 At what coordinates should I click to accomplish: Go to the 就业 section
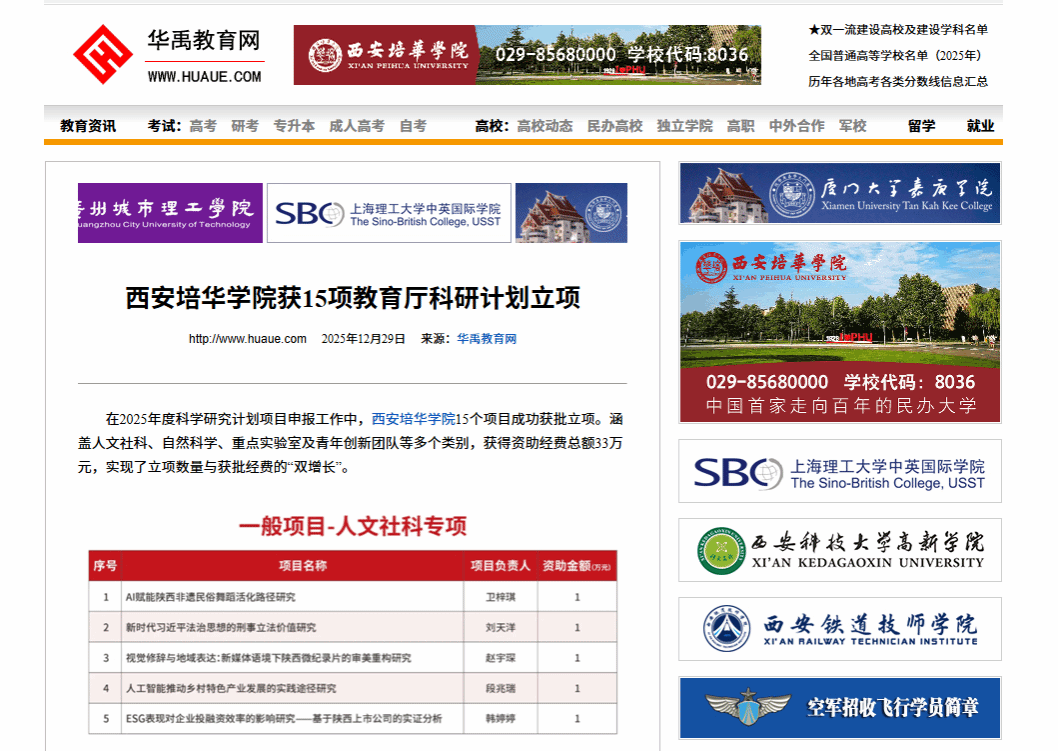point(980,126)
